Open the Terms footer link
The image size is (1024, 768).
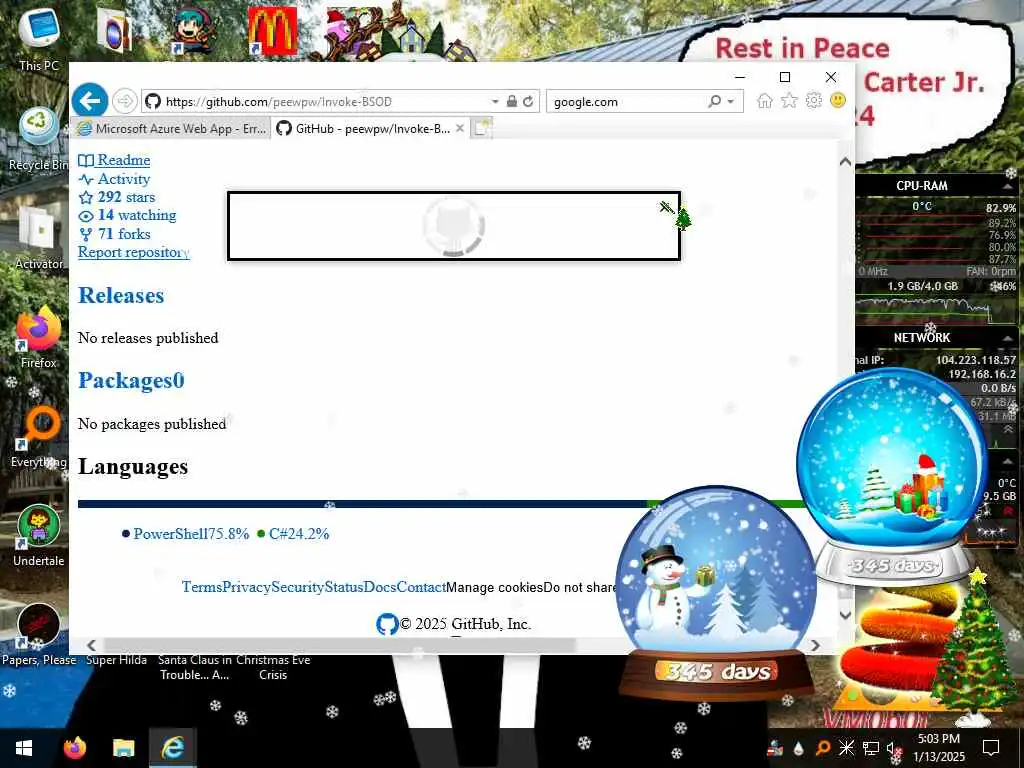202,587
